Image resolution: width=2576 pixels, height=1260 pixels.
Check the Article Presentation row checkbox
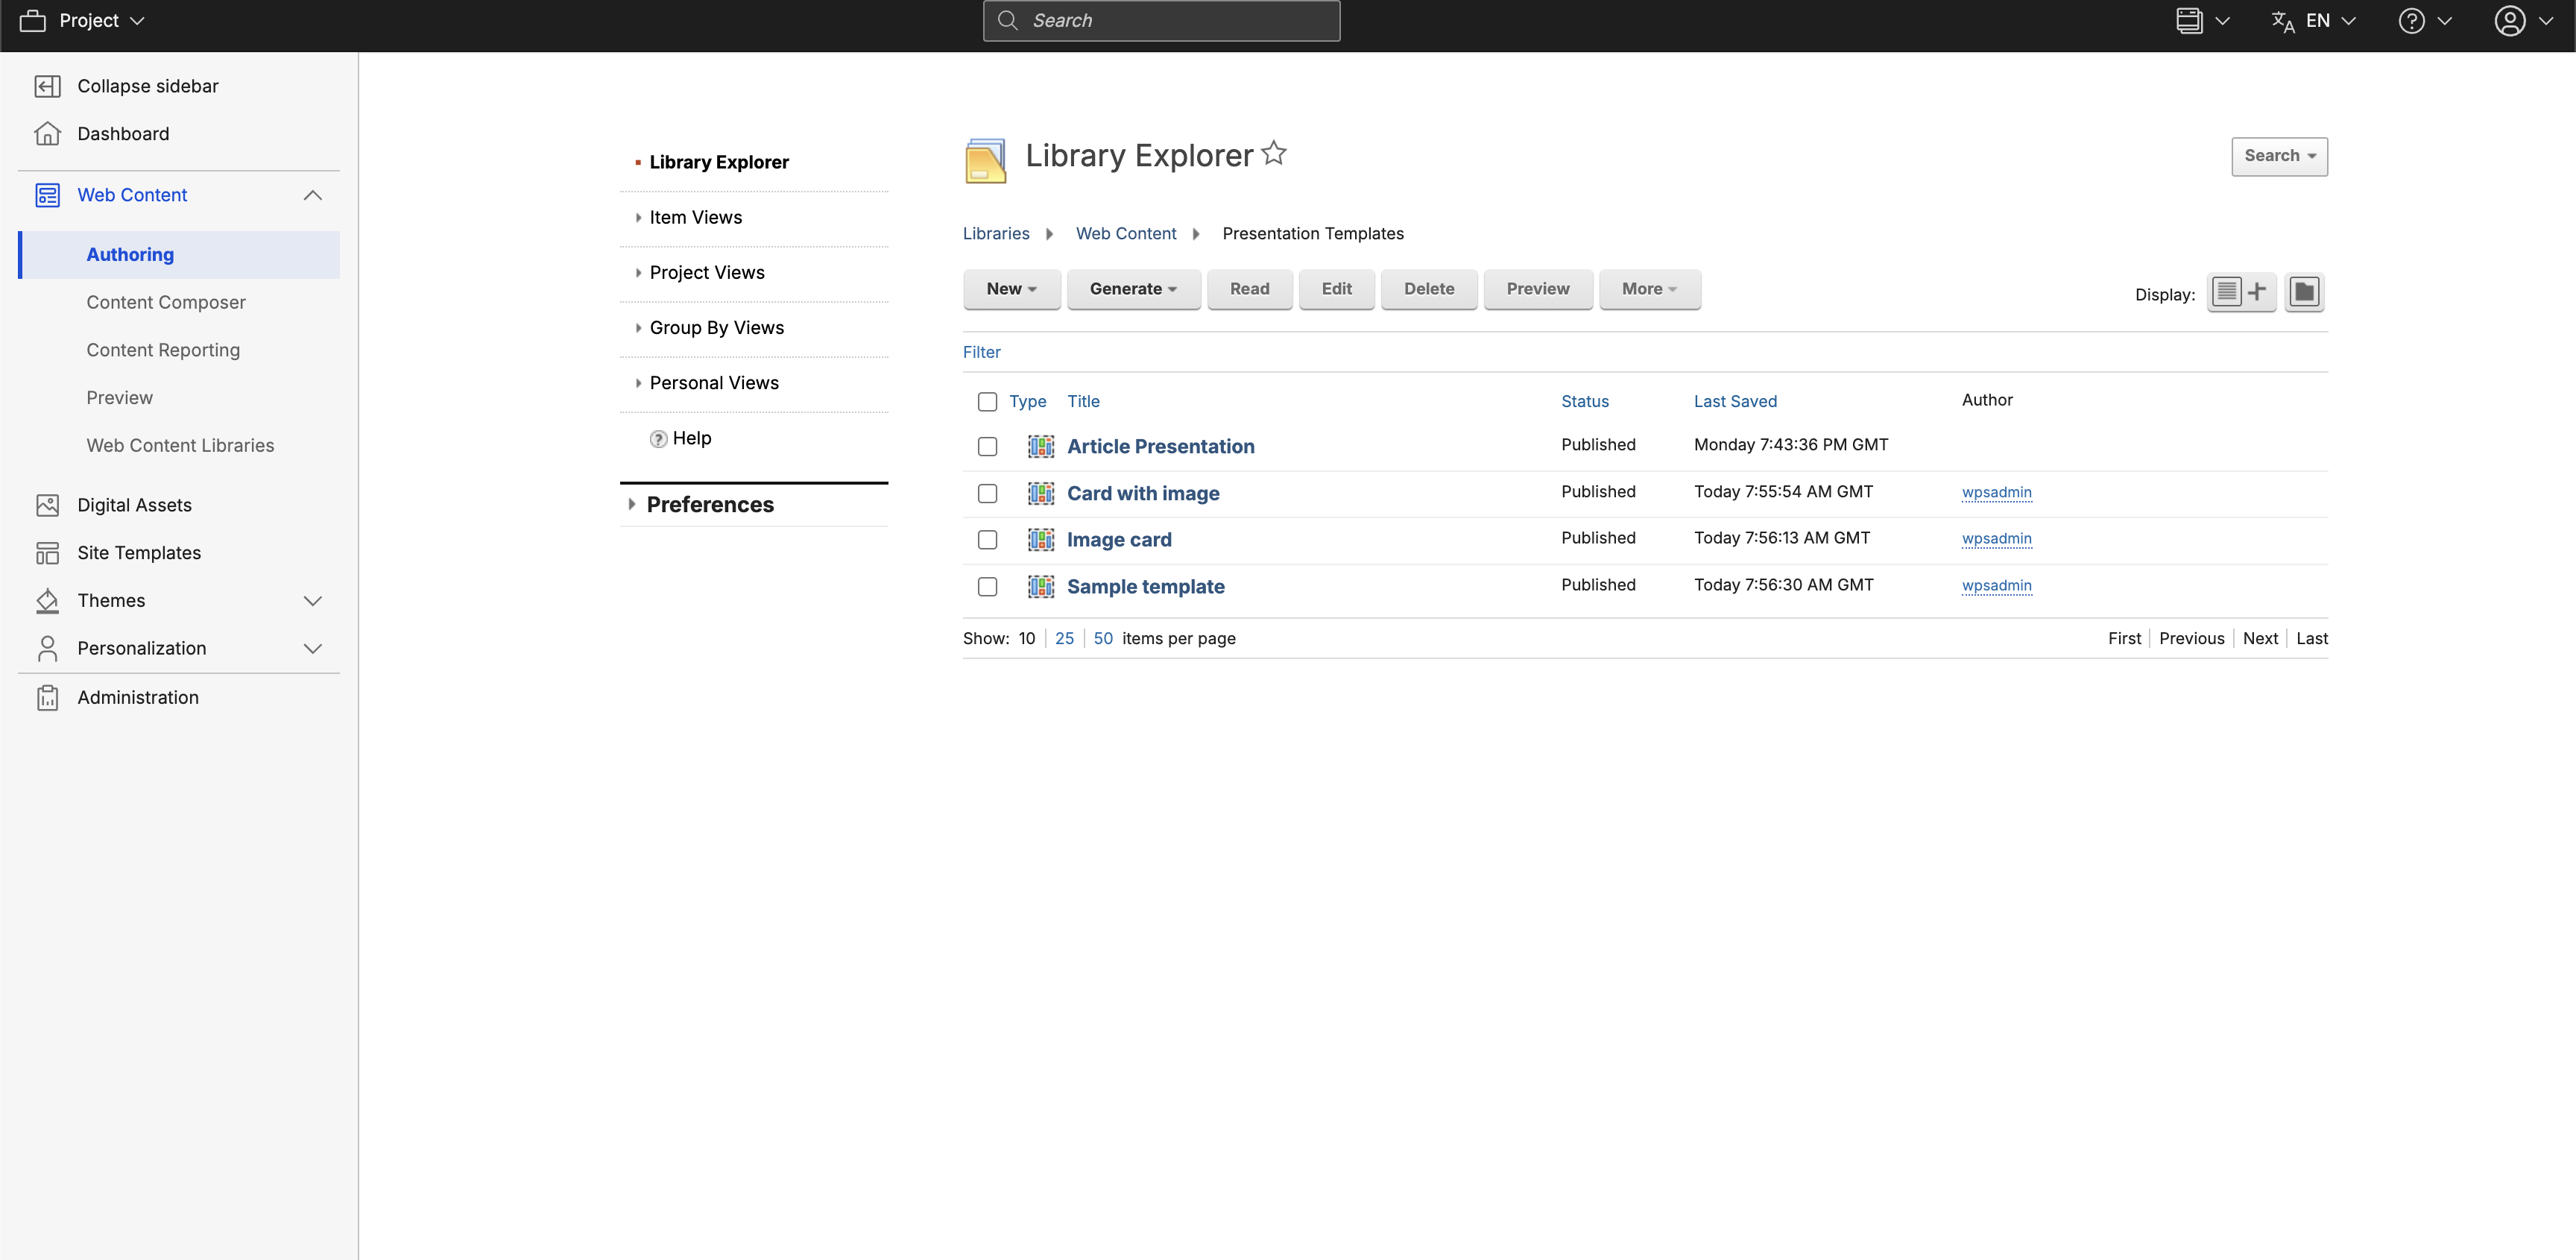(x=987, y=447)
